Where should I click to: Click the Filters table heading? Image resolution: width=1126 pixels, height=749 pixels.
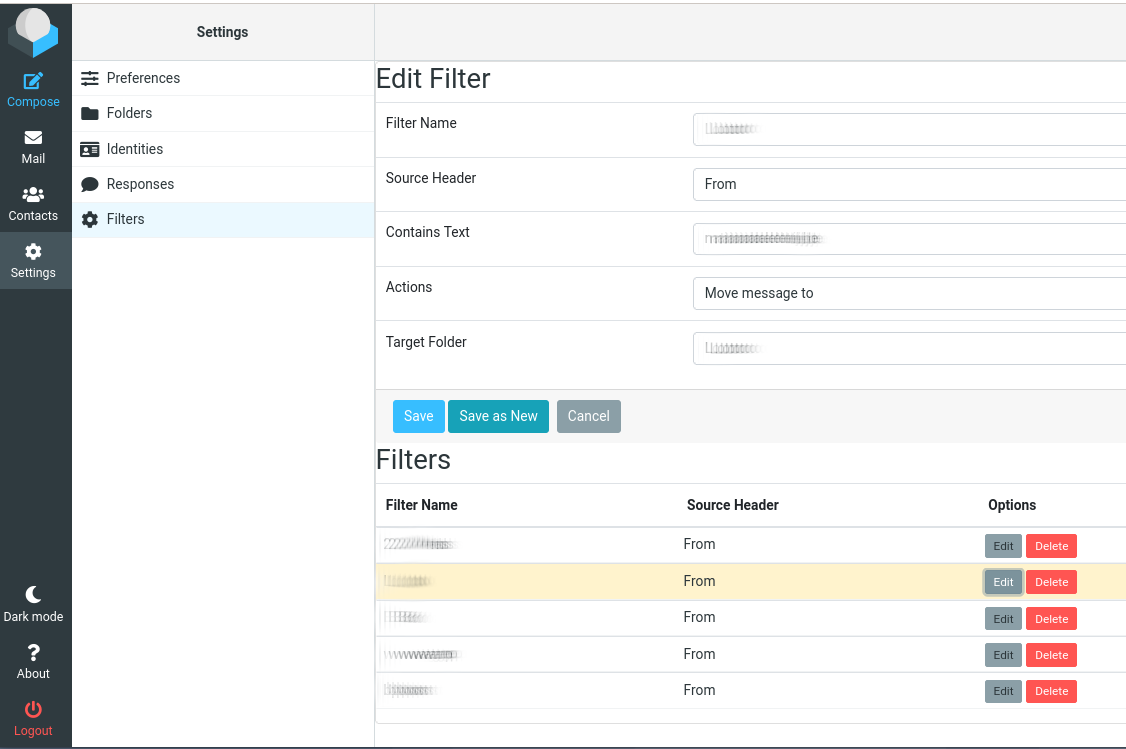click(x=414, y=460)
